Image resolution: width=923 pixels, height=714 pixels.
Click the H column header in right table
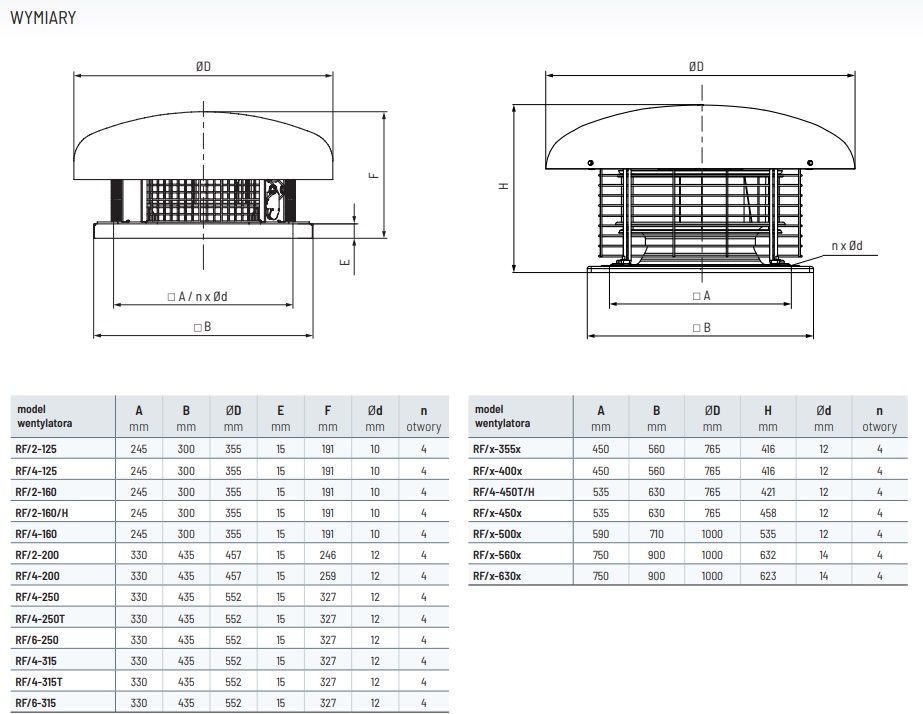coord(768,410)
